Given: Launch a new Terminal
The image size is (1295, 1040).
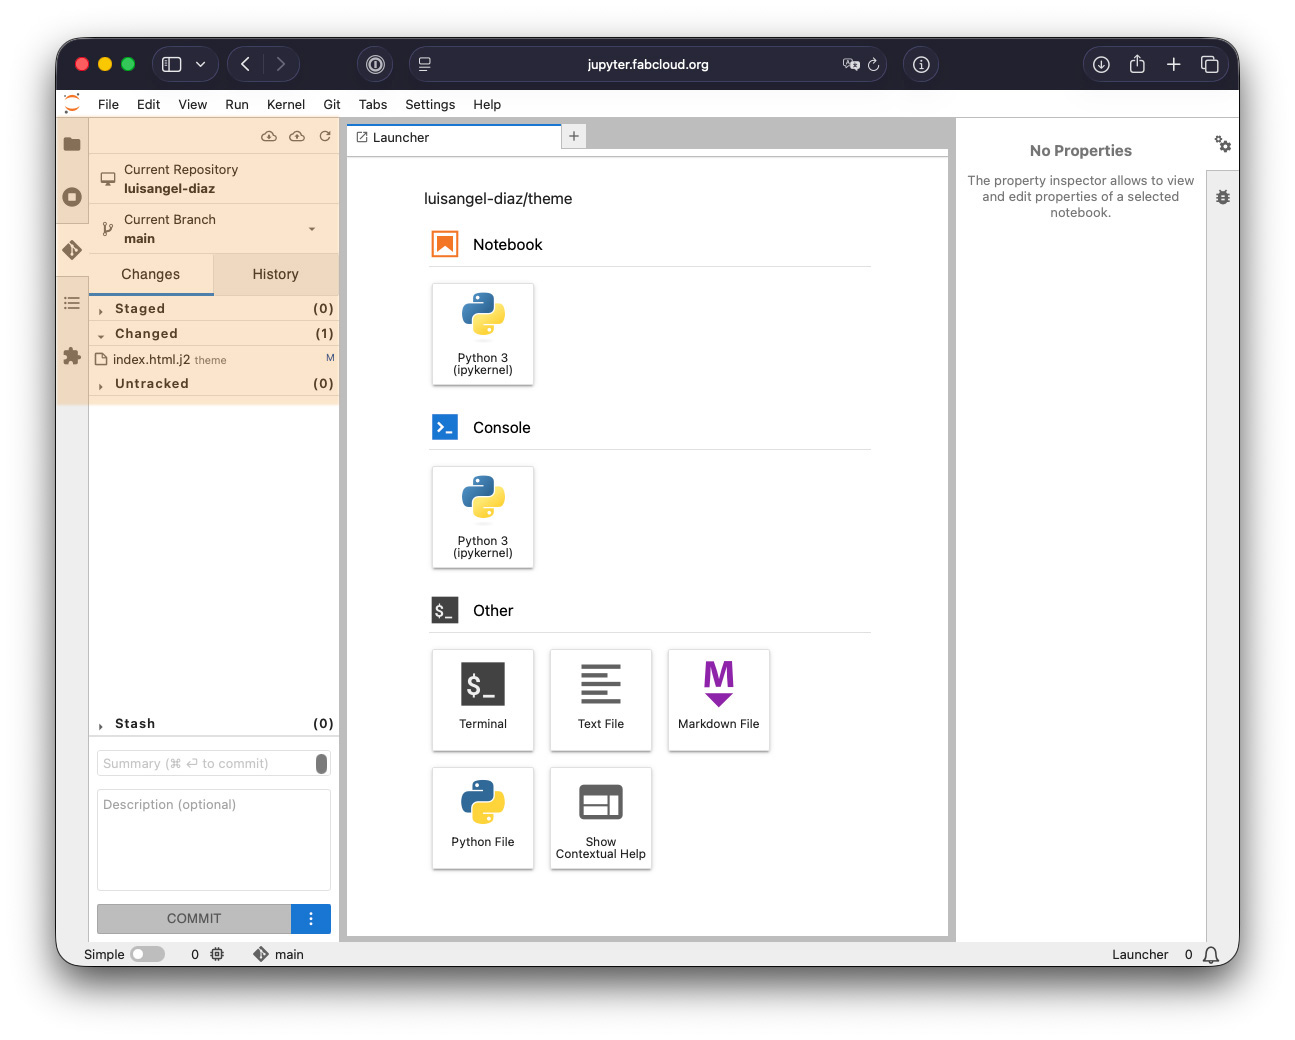Looking at the screenshot, I should coord(483,700).
